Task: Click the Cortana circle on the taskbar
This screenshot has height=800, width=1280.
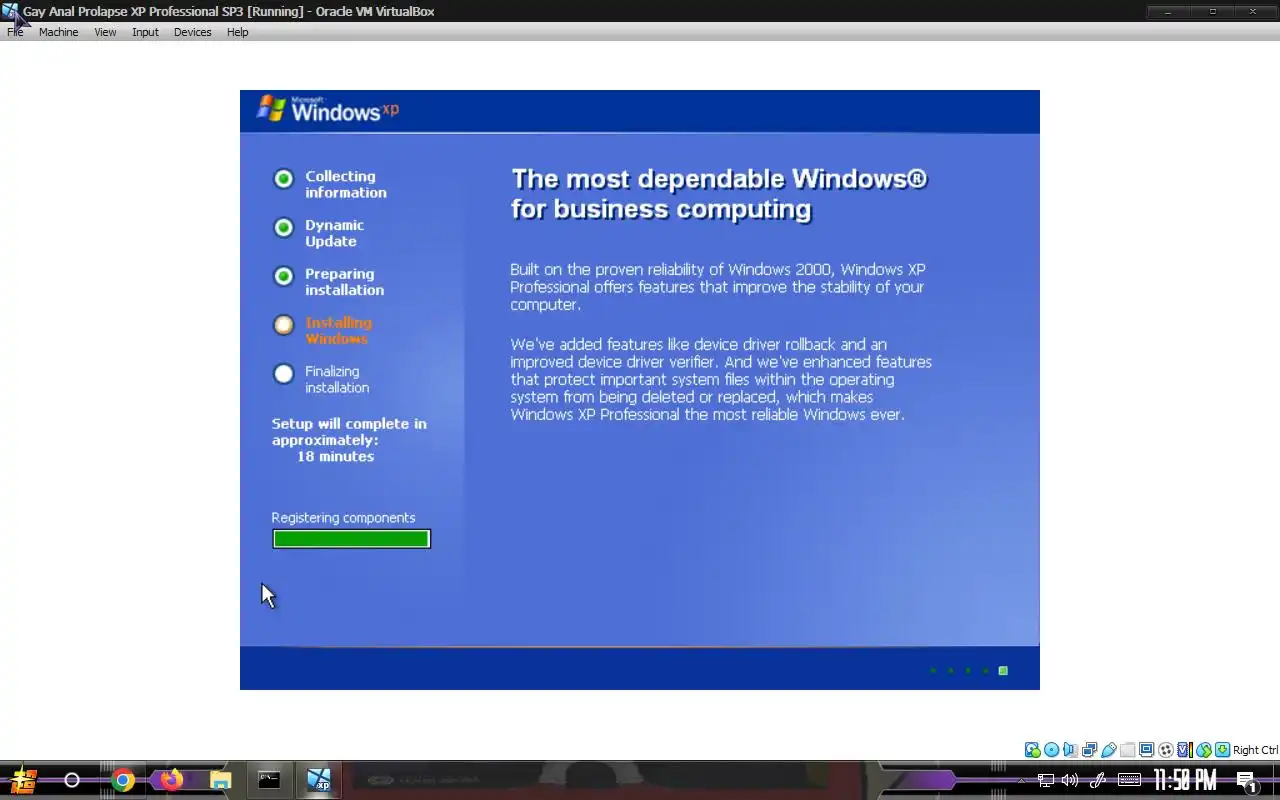Action: pos(72,780)
